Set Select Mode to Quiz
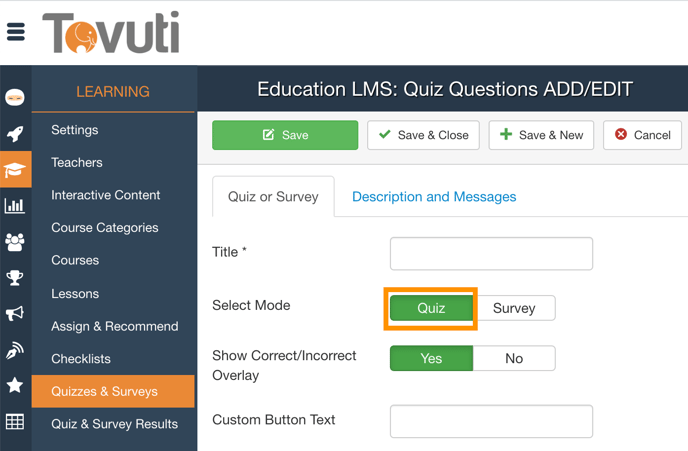This screenshot has width=688, height=451. click(x=431, y=308)
